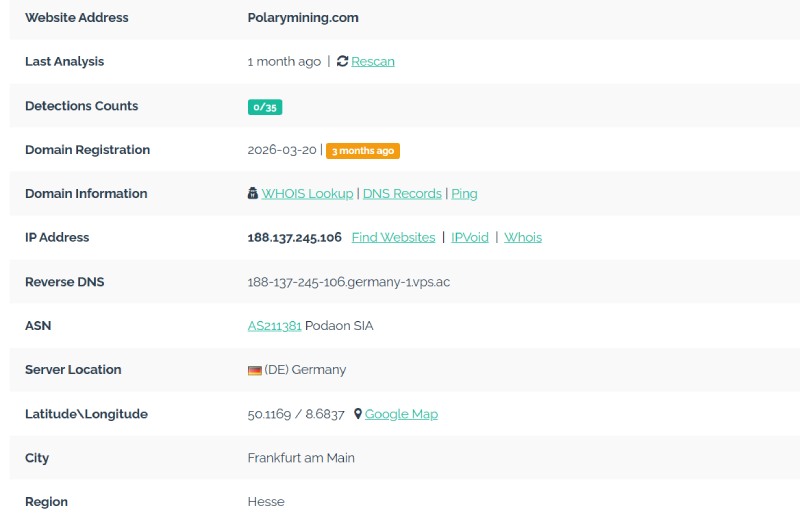This screenshot has height=517, width=800.
Task: Click the Whois link beside the IP address
Action: point(523,237)
